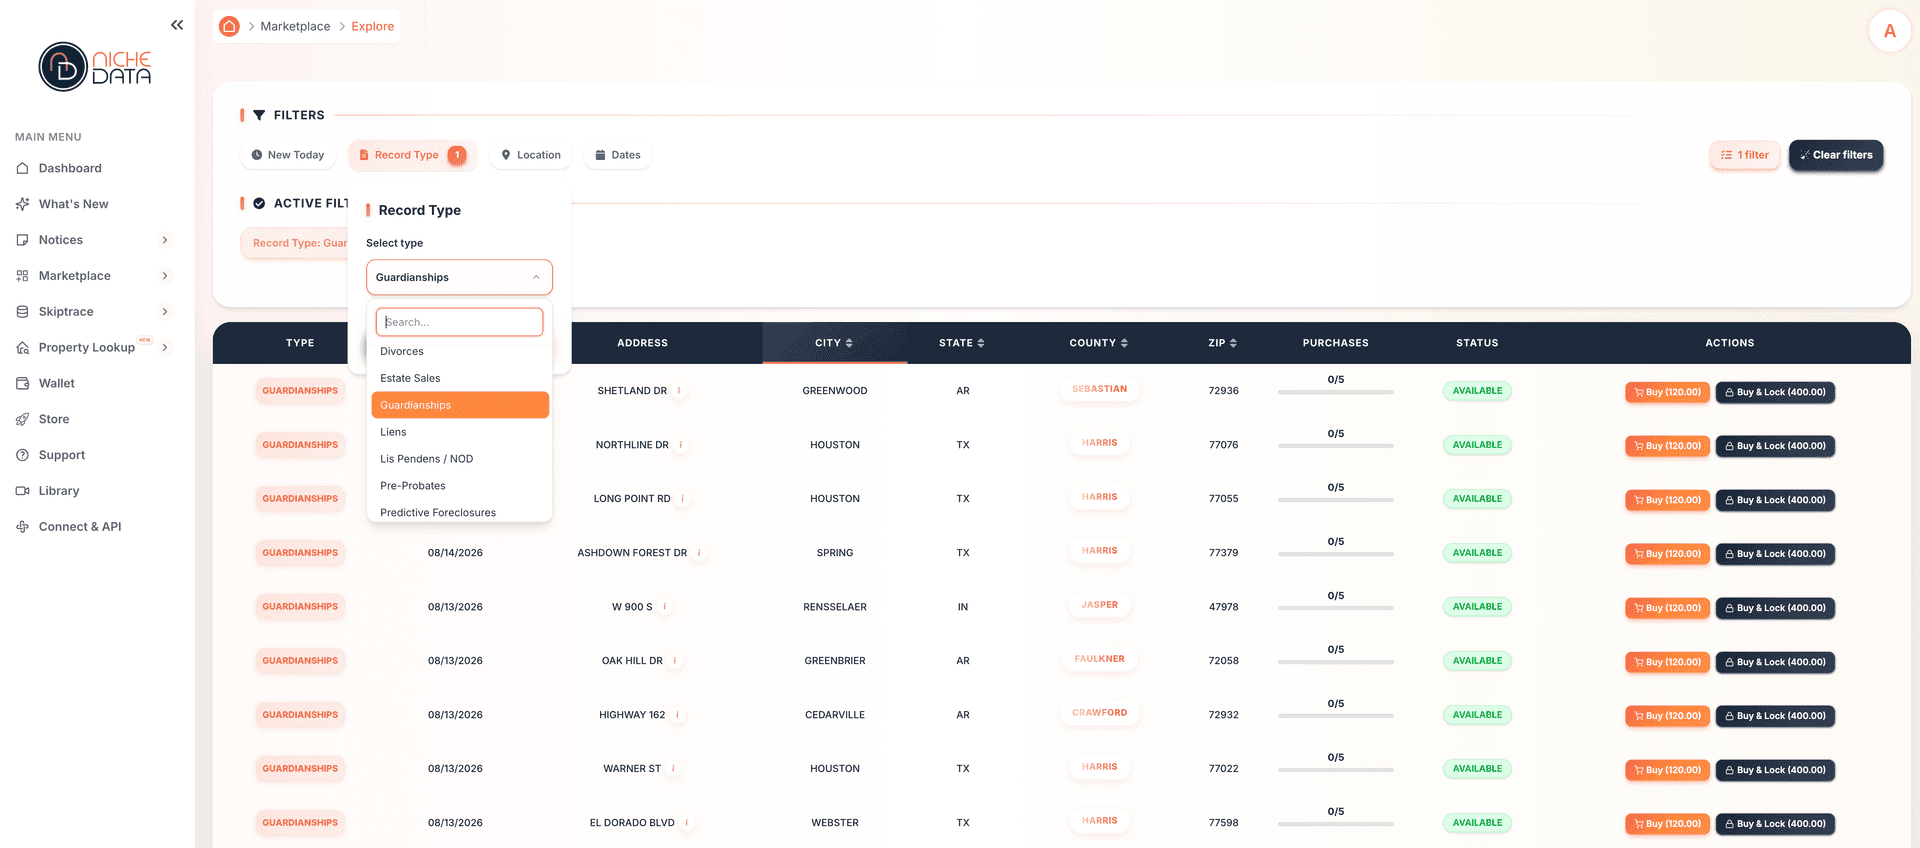Click info icon next to SHETLAND DR
Viewport: 1920px width, 848px height.
(679, 391)
